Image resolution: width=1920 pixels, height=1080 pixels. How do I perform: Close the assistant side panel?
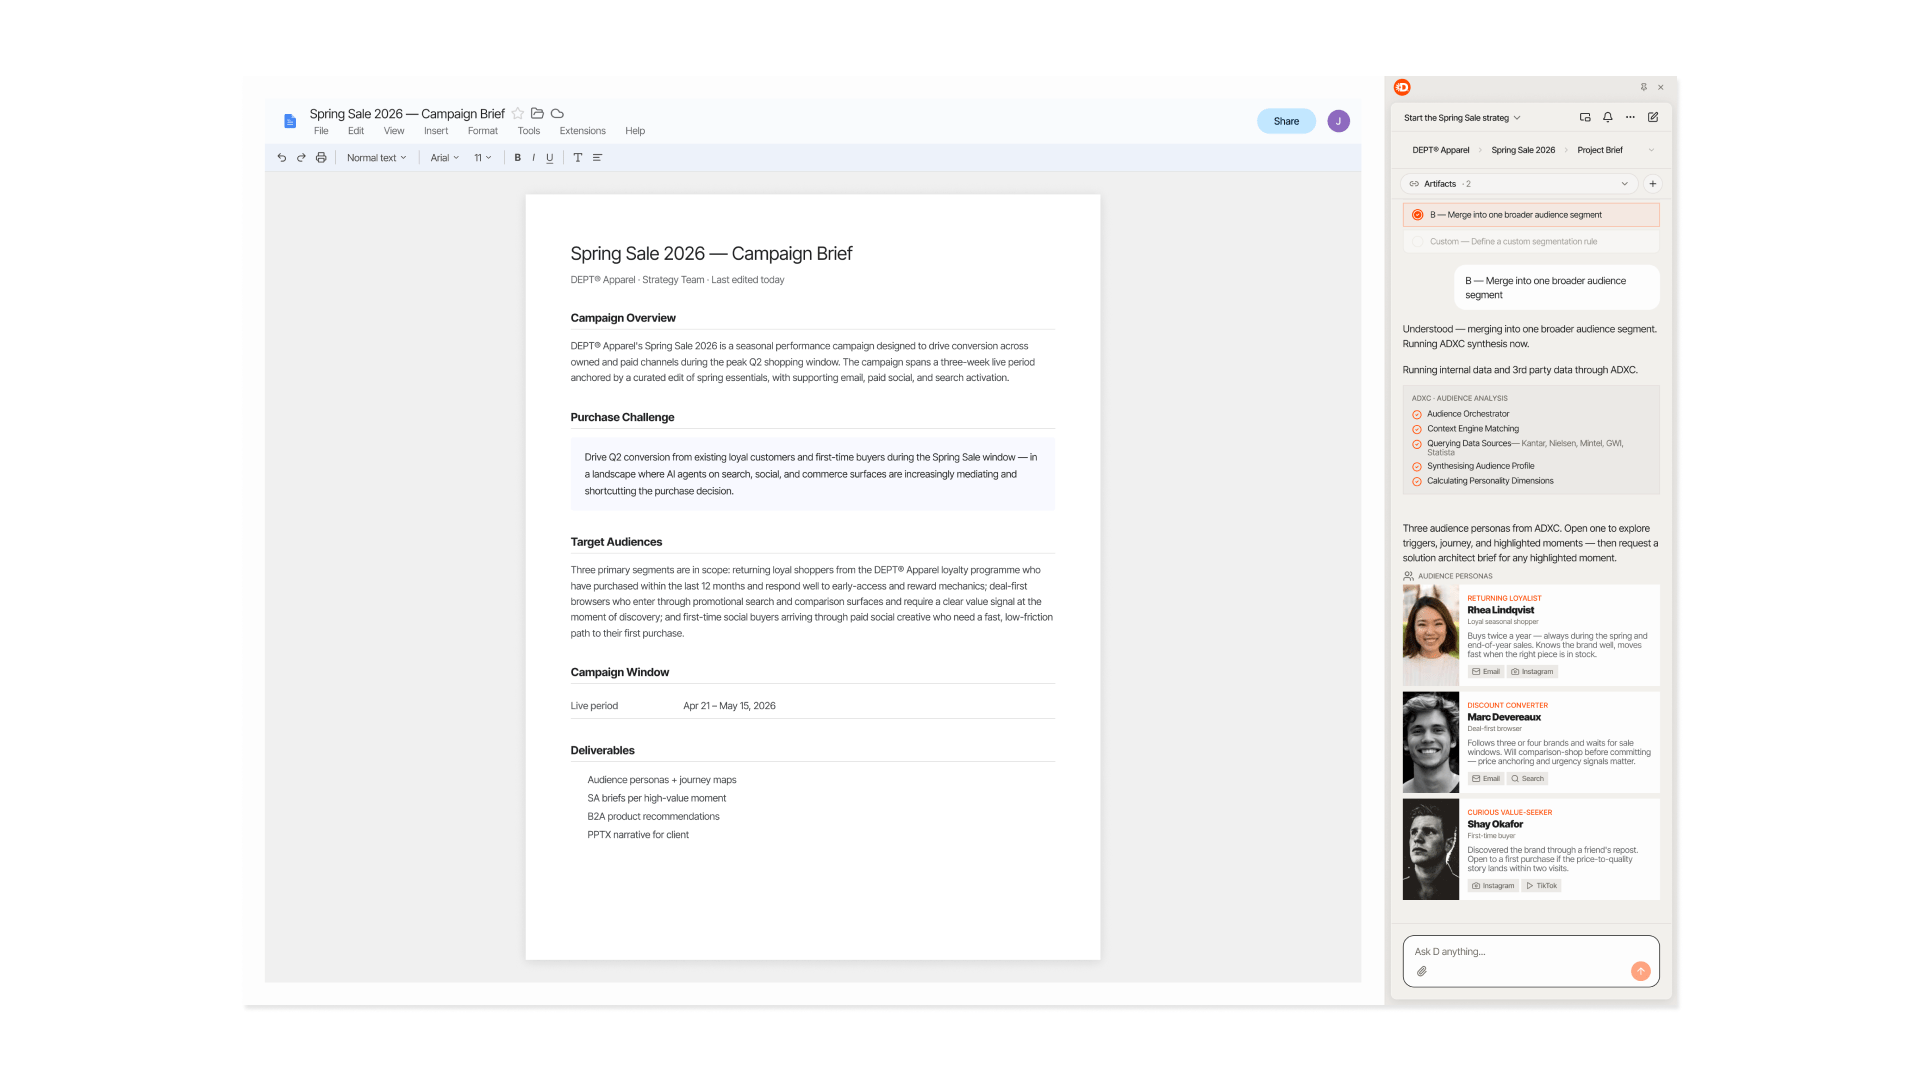pyautogui.click(x=1661, y=87)
